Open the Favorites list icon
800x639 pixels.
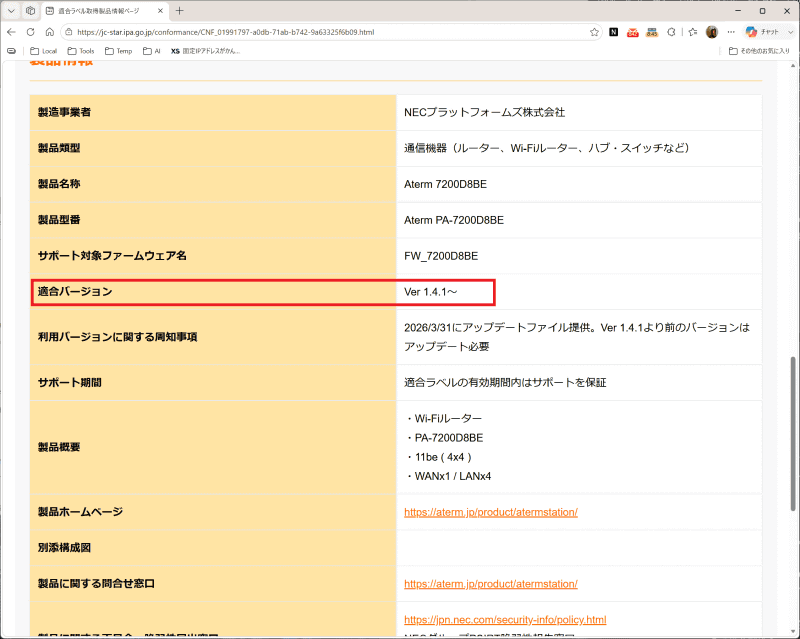pos(693,32)
